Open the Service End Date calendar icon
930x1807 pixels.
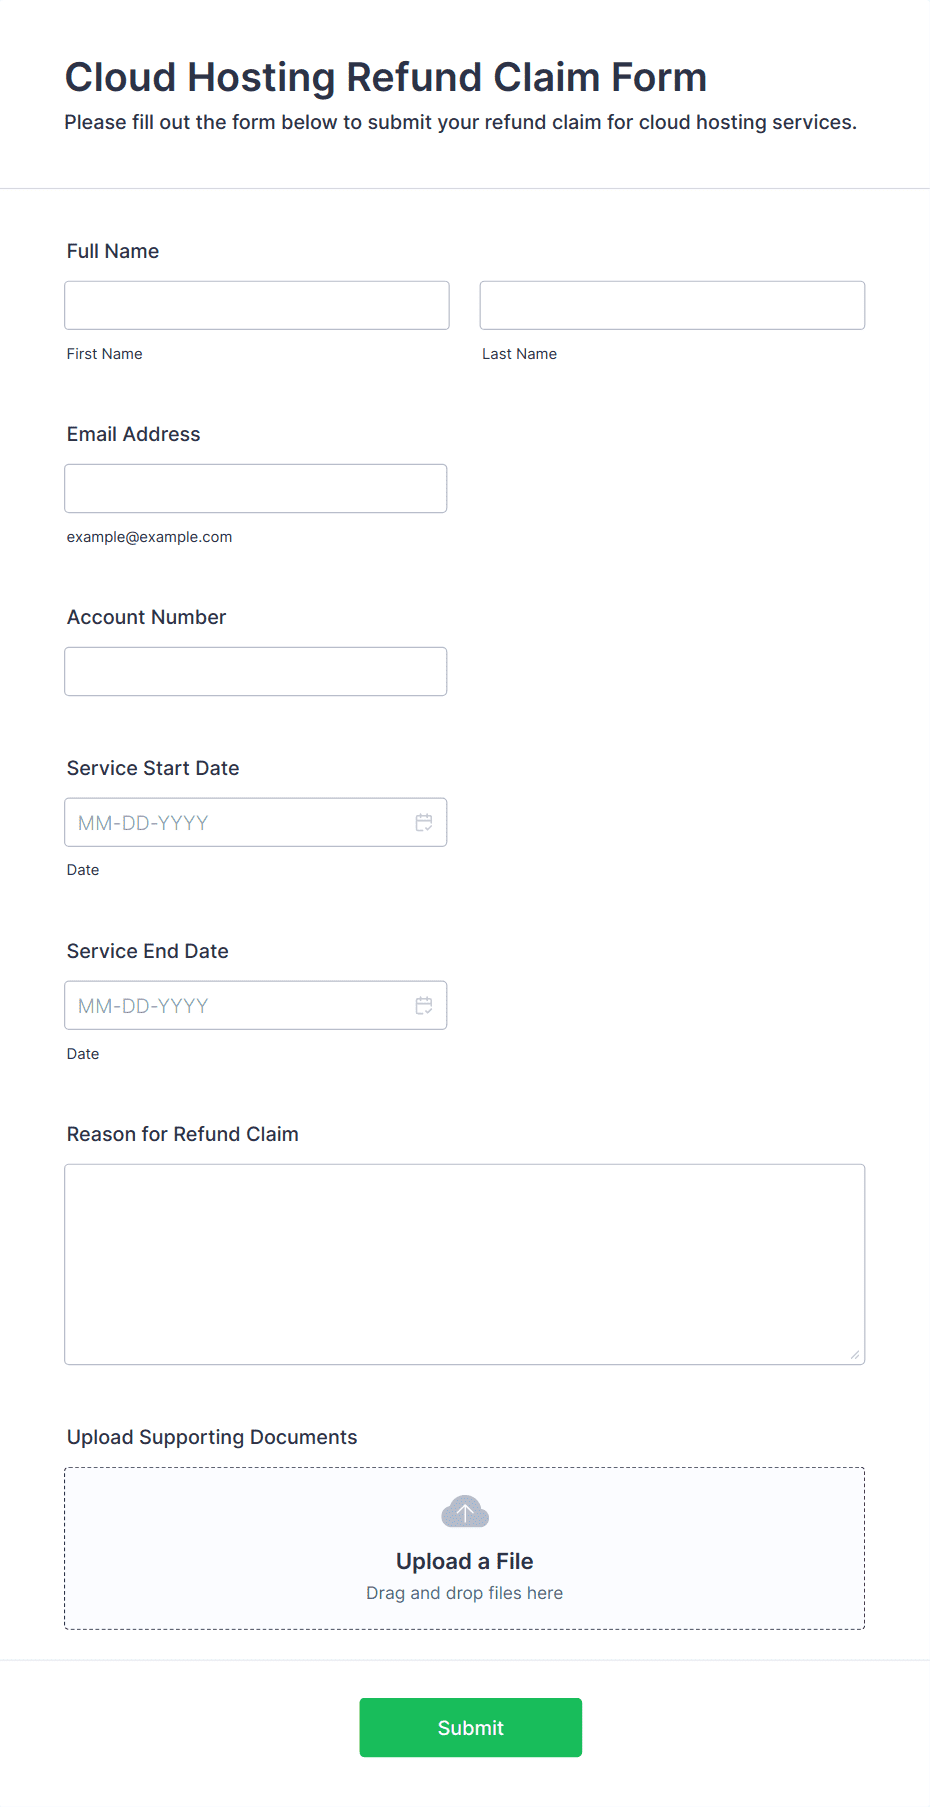[424, 1005]
